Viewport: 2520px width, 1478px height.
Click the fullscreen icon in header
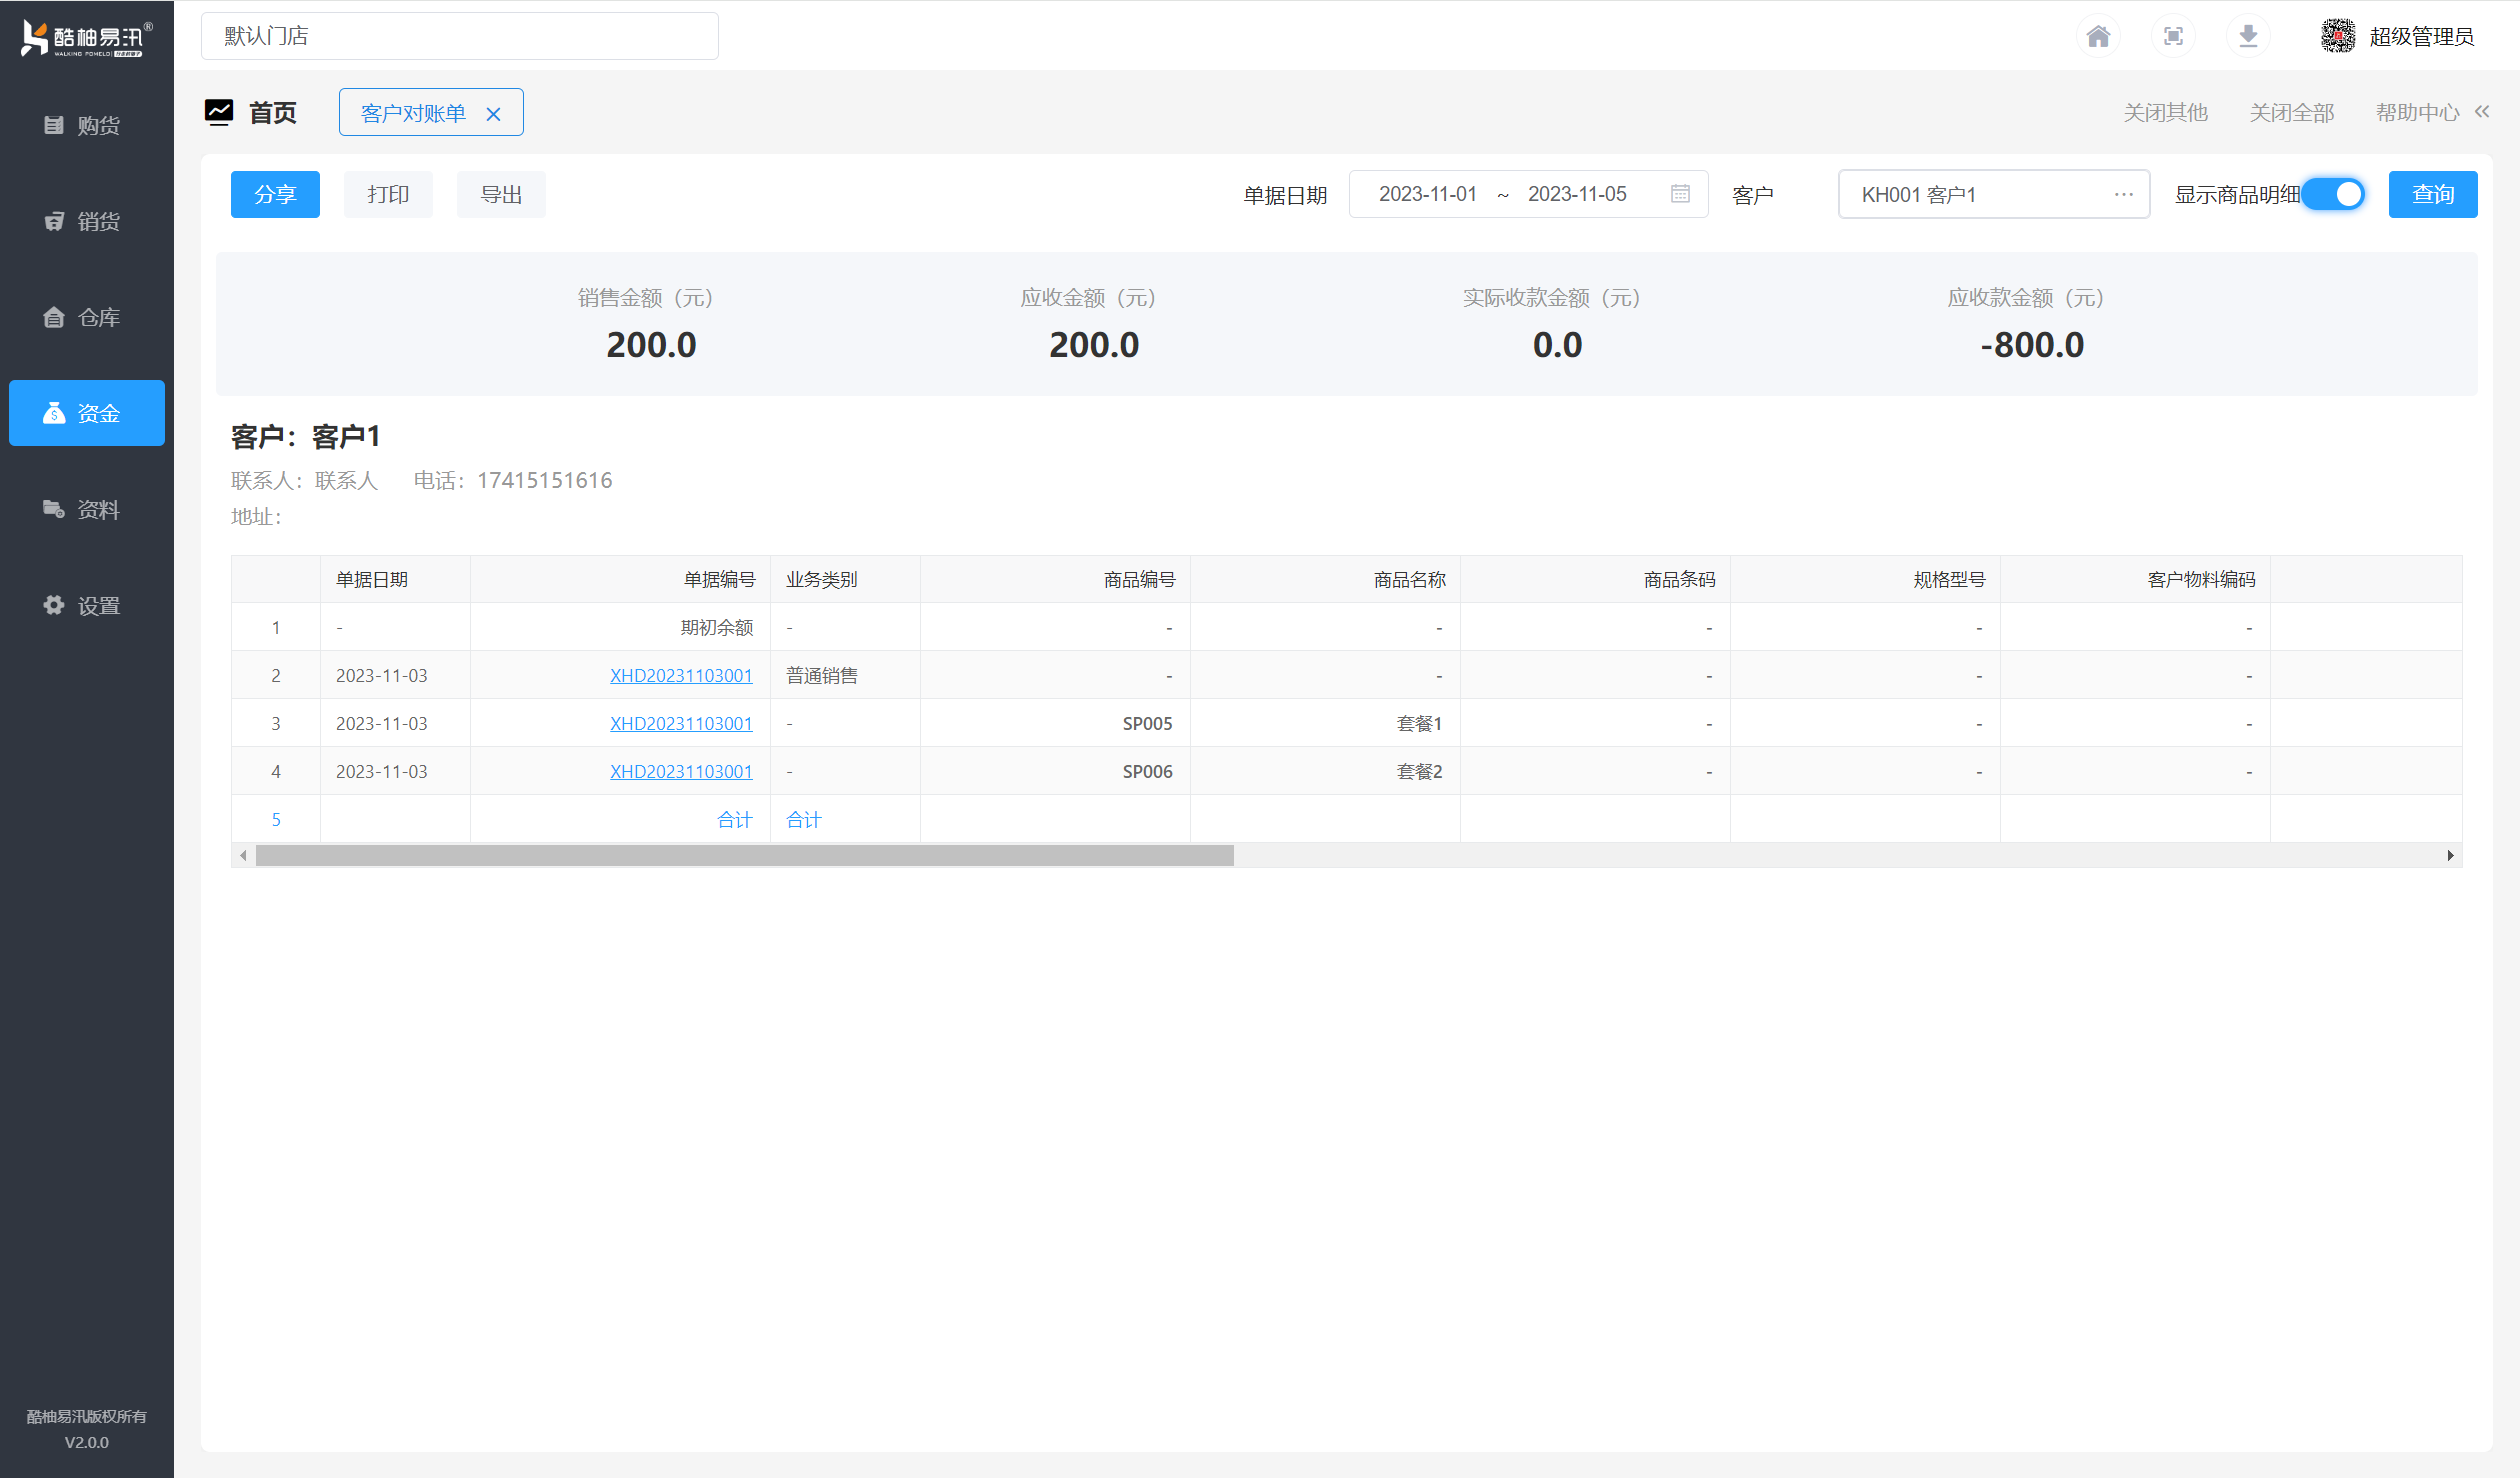tap(2173, 37)
